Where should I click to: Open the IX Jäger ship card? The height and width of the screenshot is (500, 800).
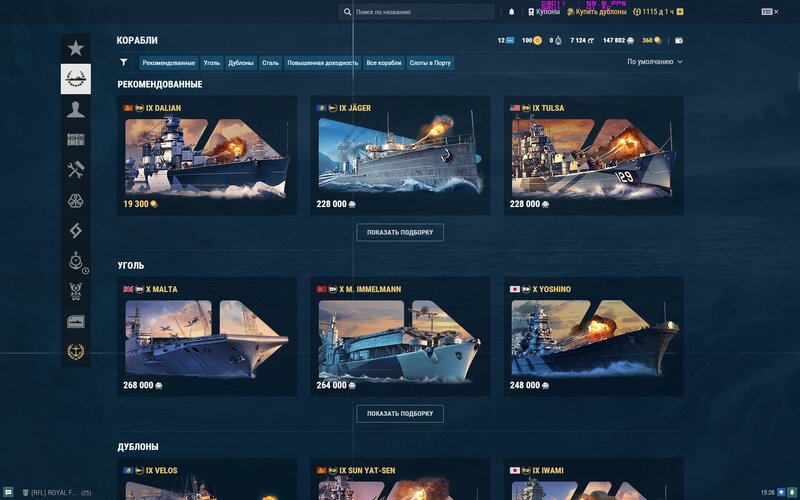click(400, 155)
